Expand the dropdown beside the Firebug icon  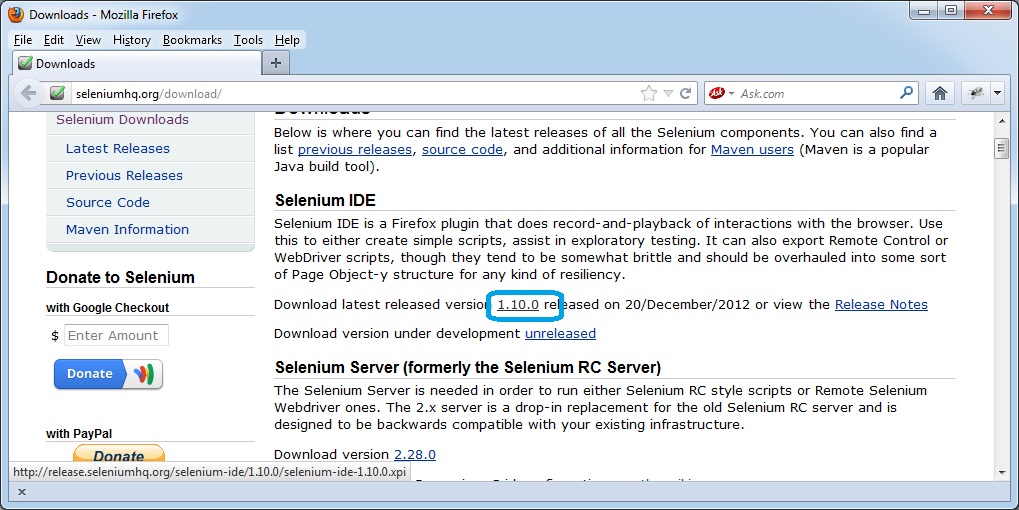tap(998, 94)
